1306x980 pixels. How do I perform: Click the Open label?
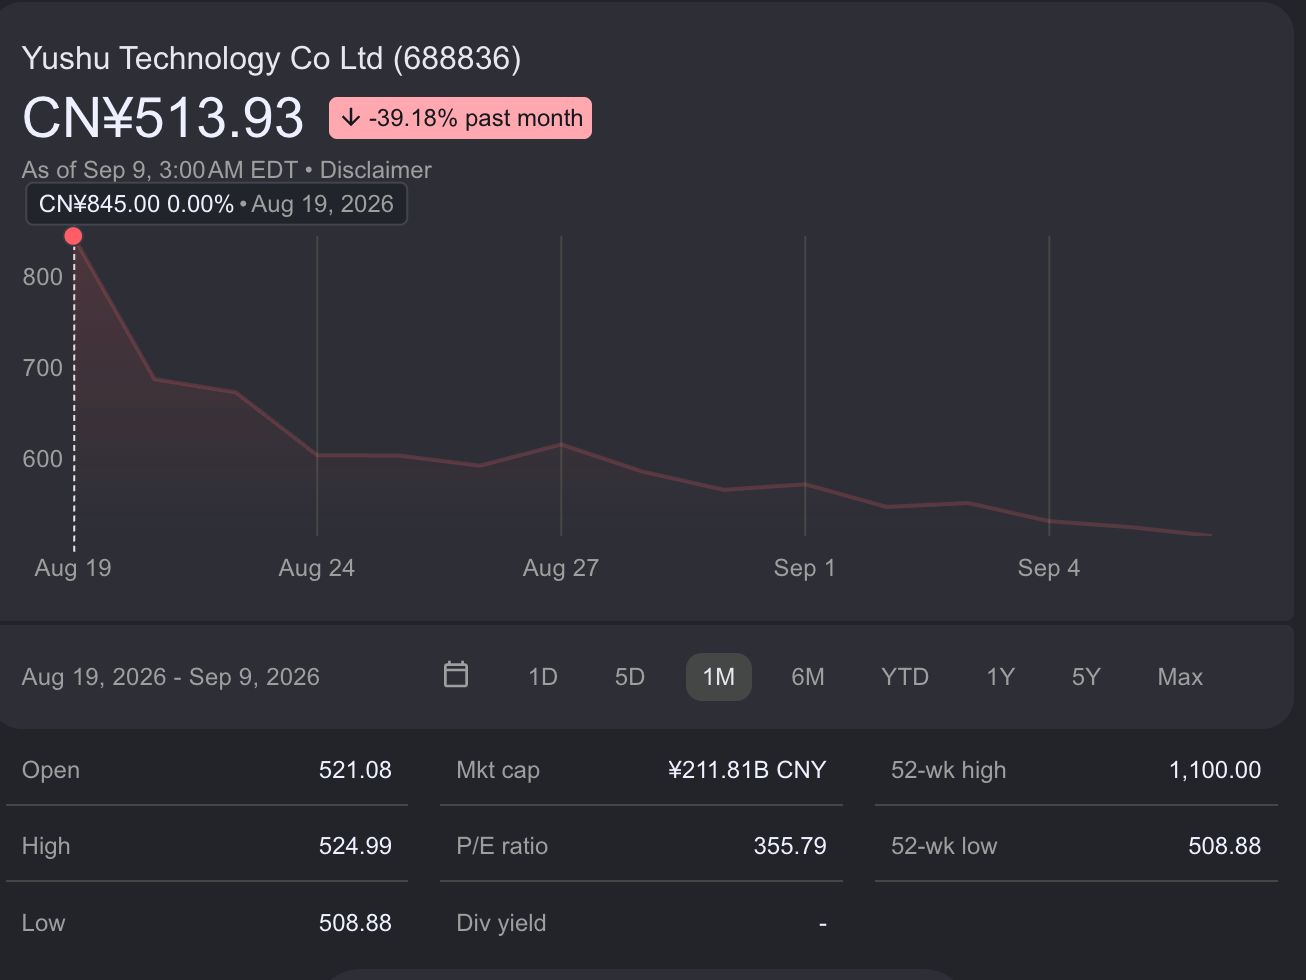51,770
